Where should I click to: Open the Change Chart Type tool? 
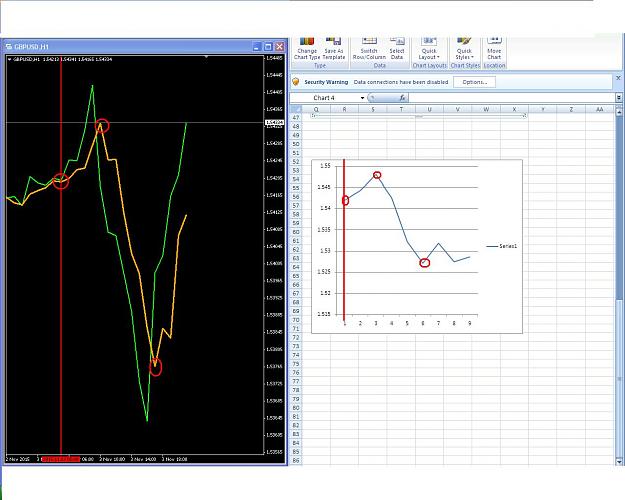click(x=307, y=48)
